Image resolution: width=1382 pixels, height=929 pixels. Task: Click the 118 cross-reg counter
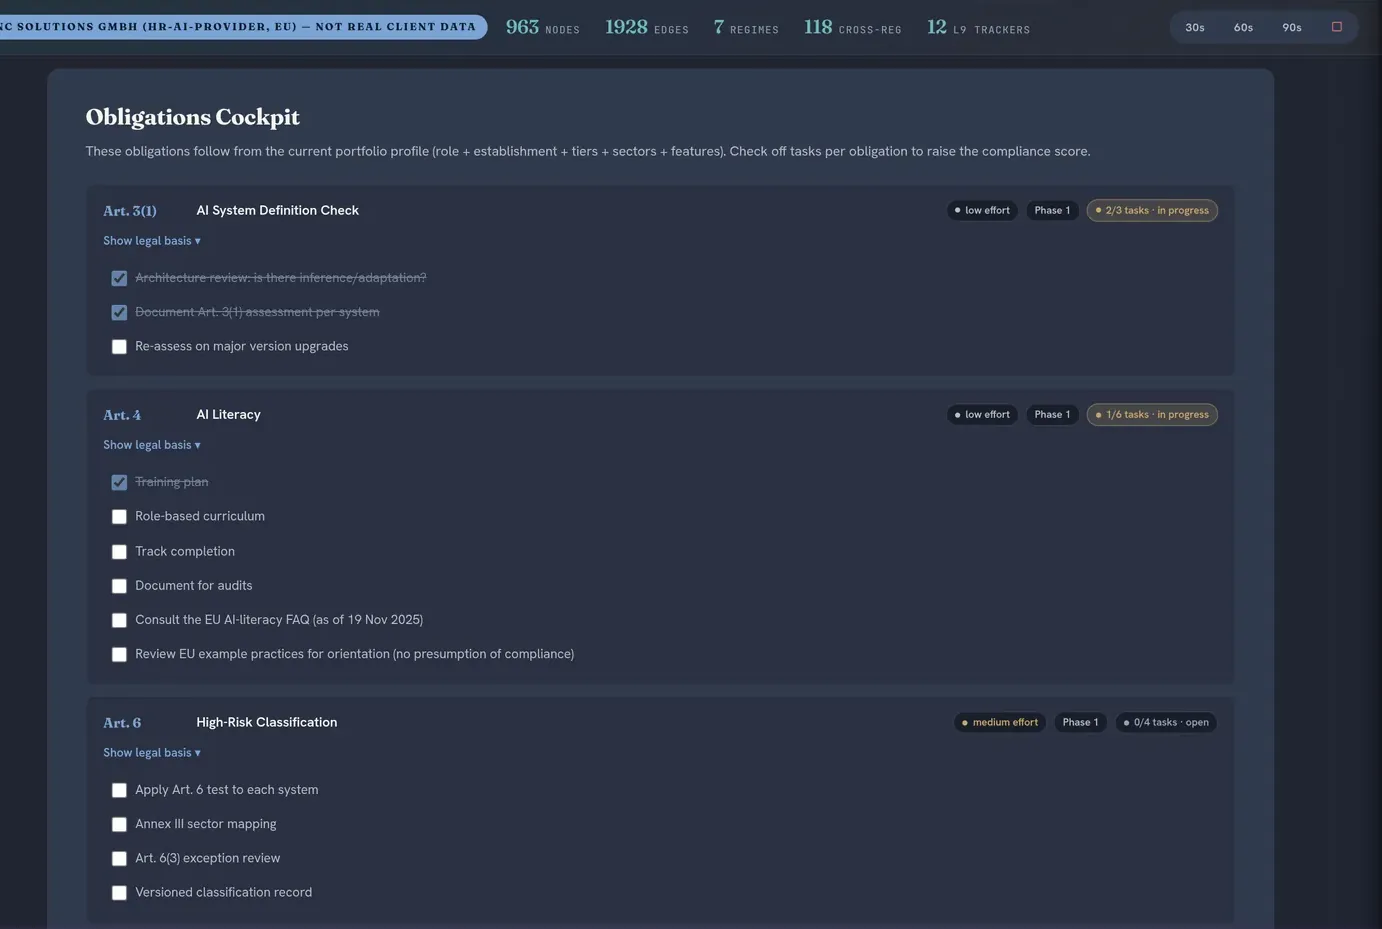pyautogui.click(x=853, y=27)
